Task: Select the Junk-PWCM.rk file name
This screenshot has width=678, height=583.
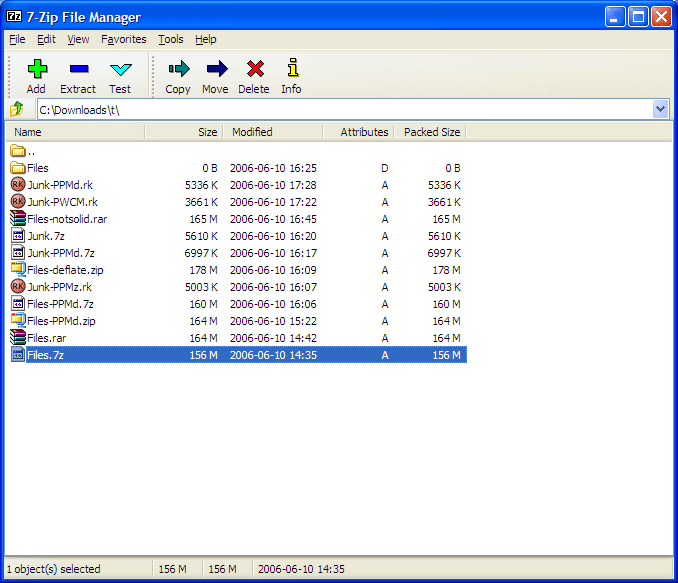Action: (x=63, y=202)
